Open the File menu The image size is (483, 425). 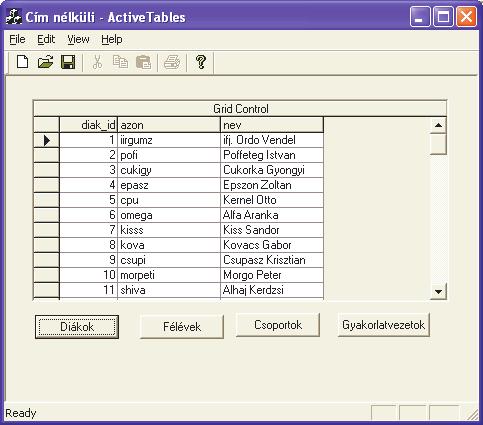(x=17, y=39)
